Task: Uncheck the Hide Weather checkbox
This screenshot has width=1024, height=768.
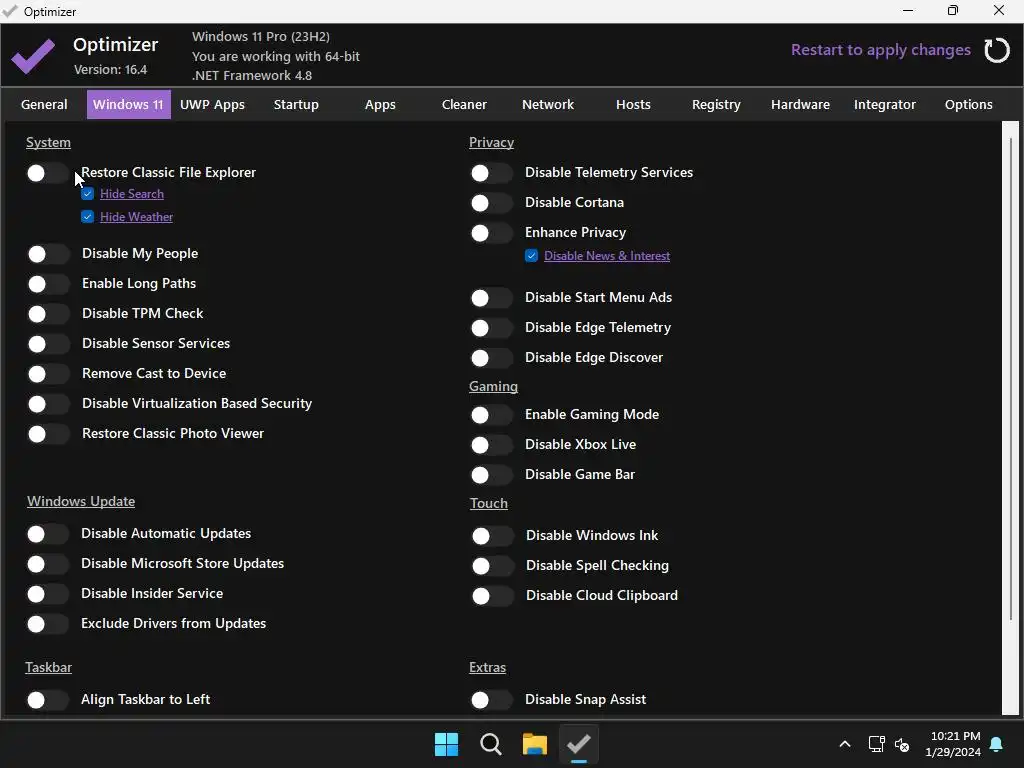Action: click(88, 217)
